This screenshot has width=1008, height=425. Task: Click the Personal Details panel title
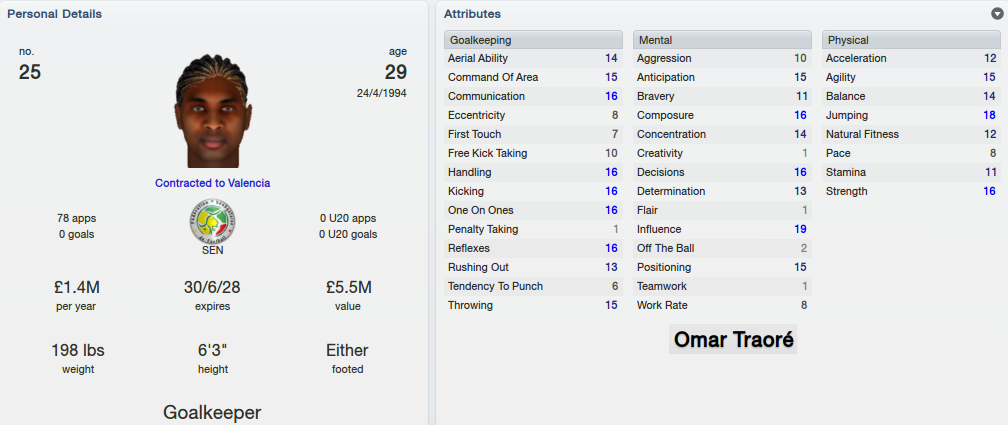[x=55, y=14]
